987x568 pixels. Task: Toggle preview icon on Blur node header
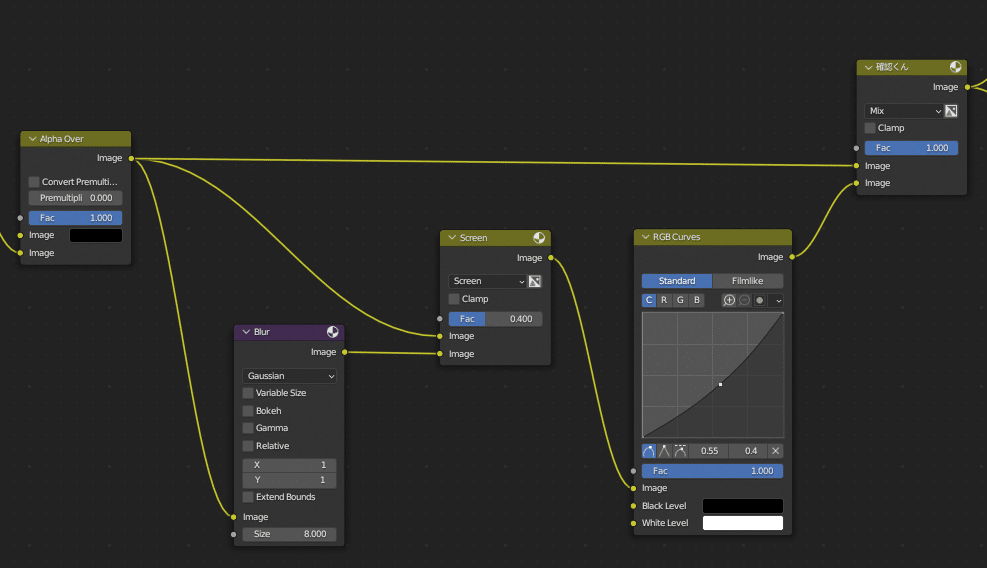[x=332, y=332]
